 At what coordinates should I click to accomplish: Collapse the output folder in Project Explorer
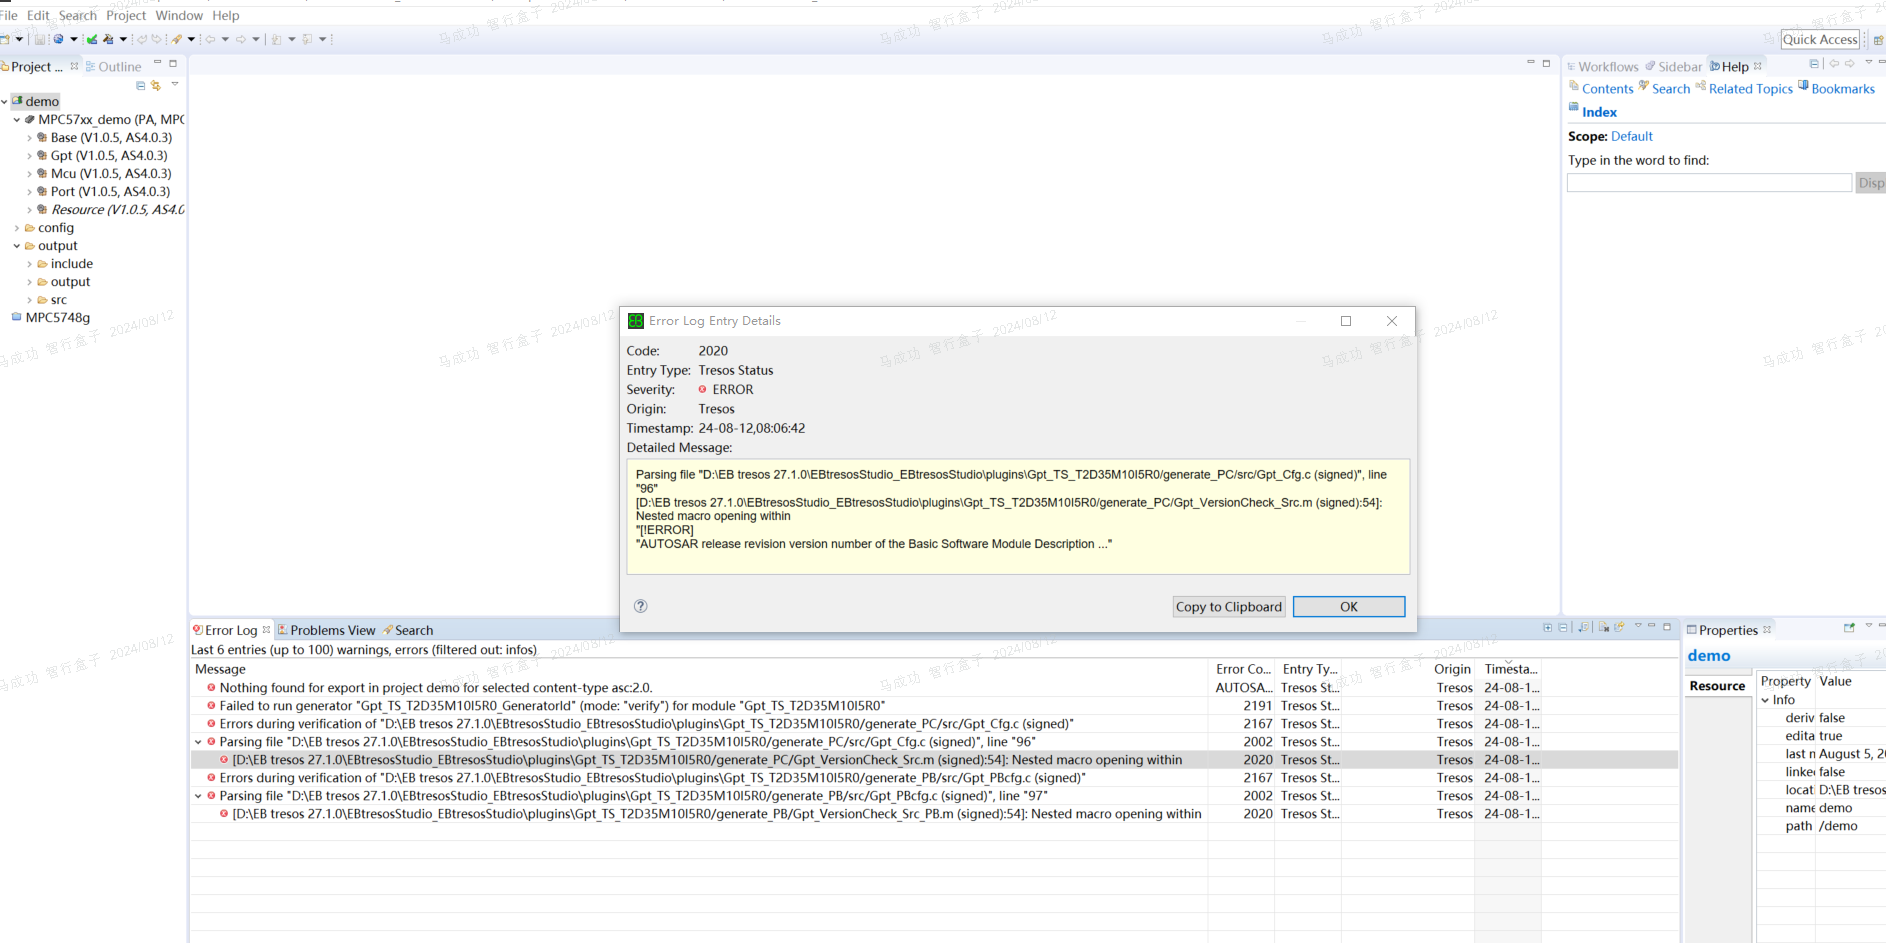click(x=17, y=245)
